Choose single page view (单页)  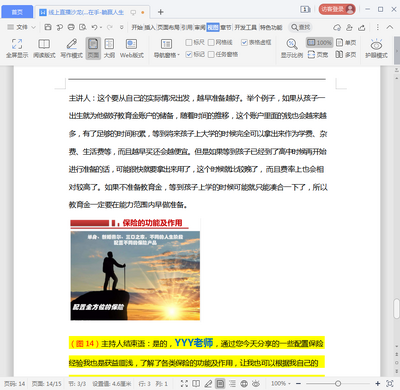(x=346, y=42)
